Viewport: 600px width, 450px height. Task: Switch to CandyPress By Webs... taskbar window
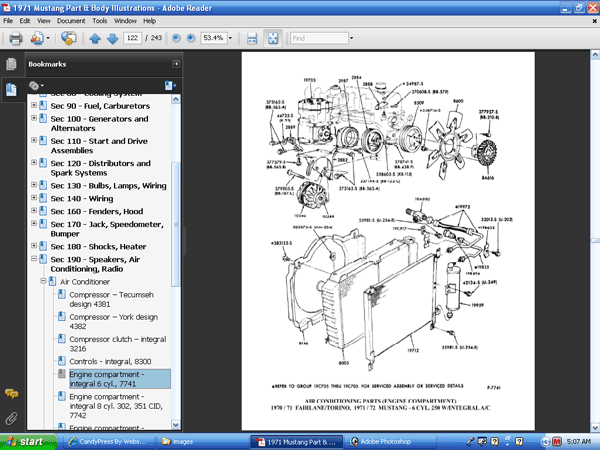click(108, 442)
